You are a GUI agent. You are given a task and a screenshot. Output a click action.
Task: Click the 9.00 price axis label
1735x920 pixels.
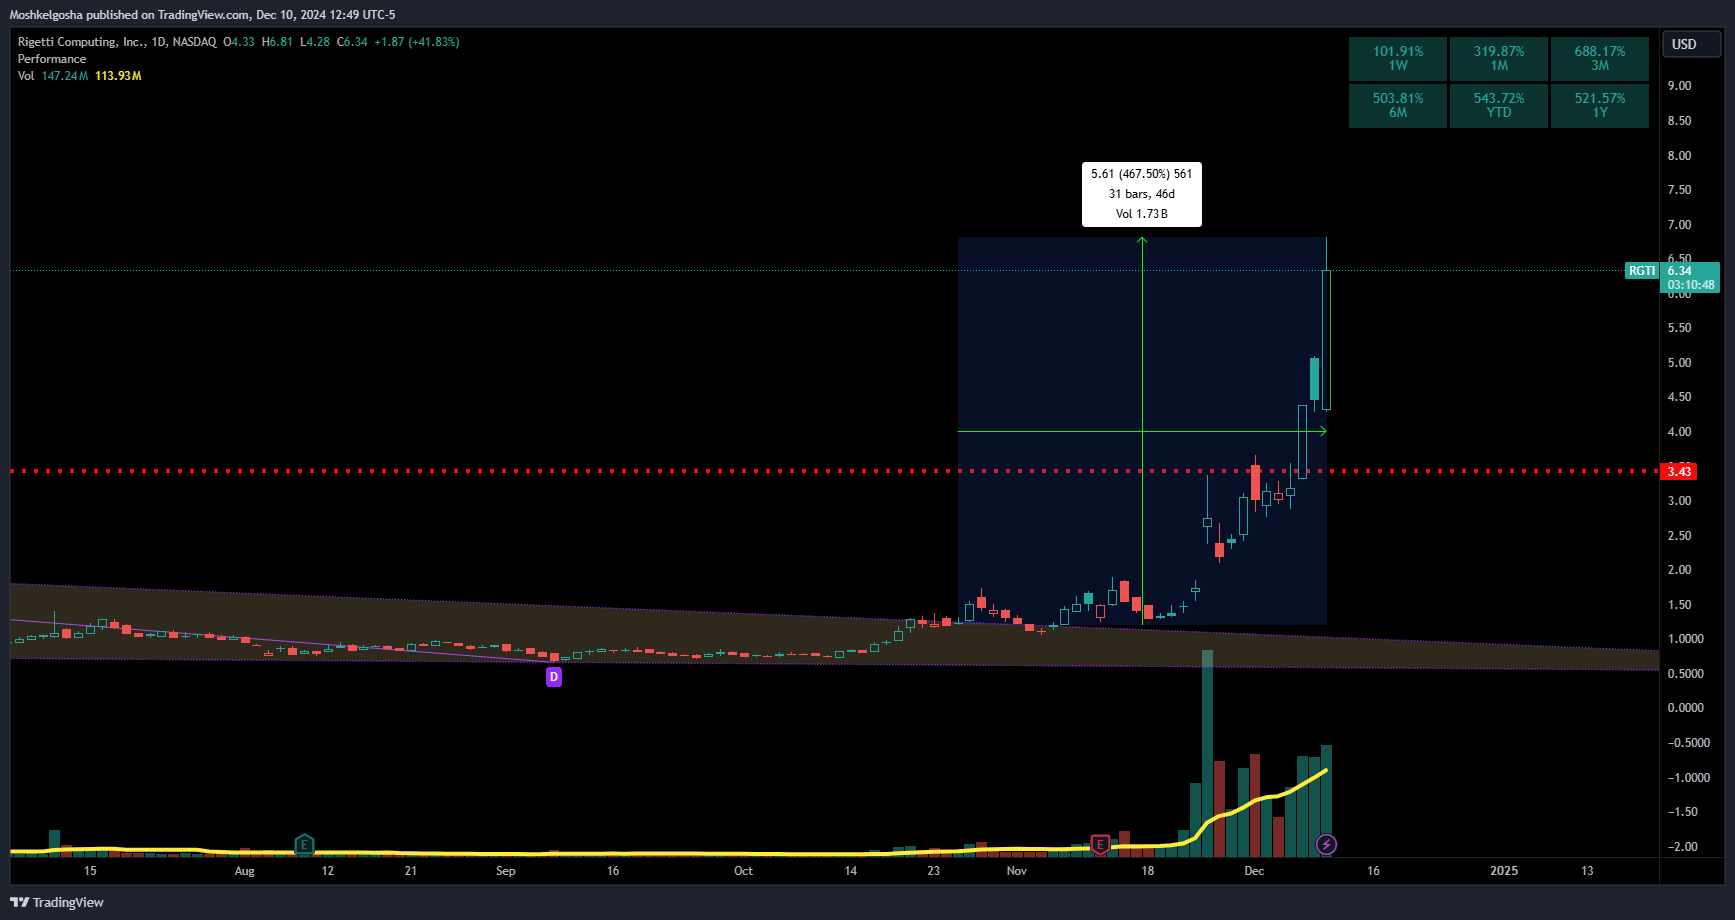(1679, 86)
